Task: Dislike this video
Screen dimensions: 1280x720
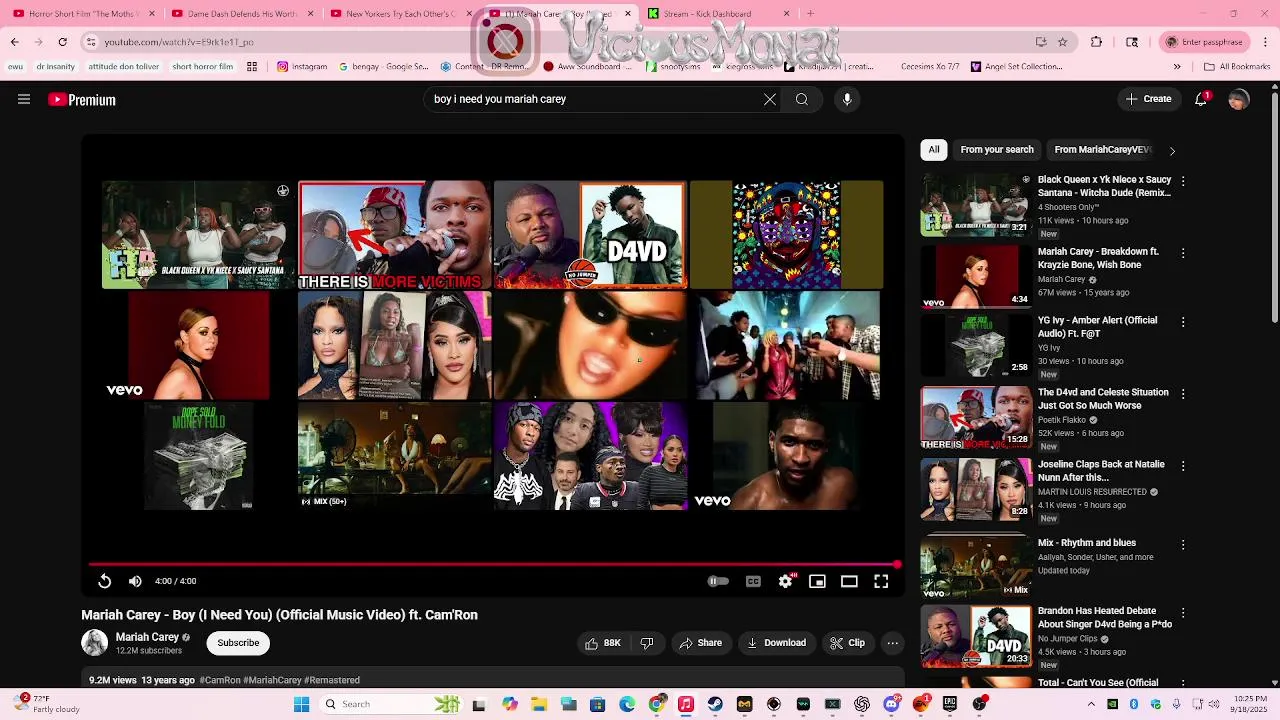Action: [646, 643]
